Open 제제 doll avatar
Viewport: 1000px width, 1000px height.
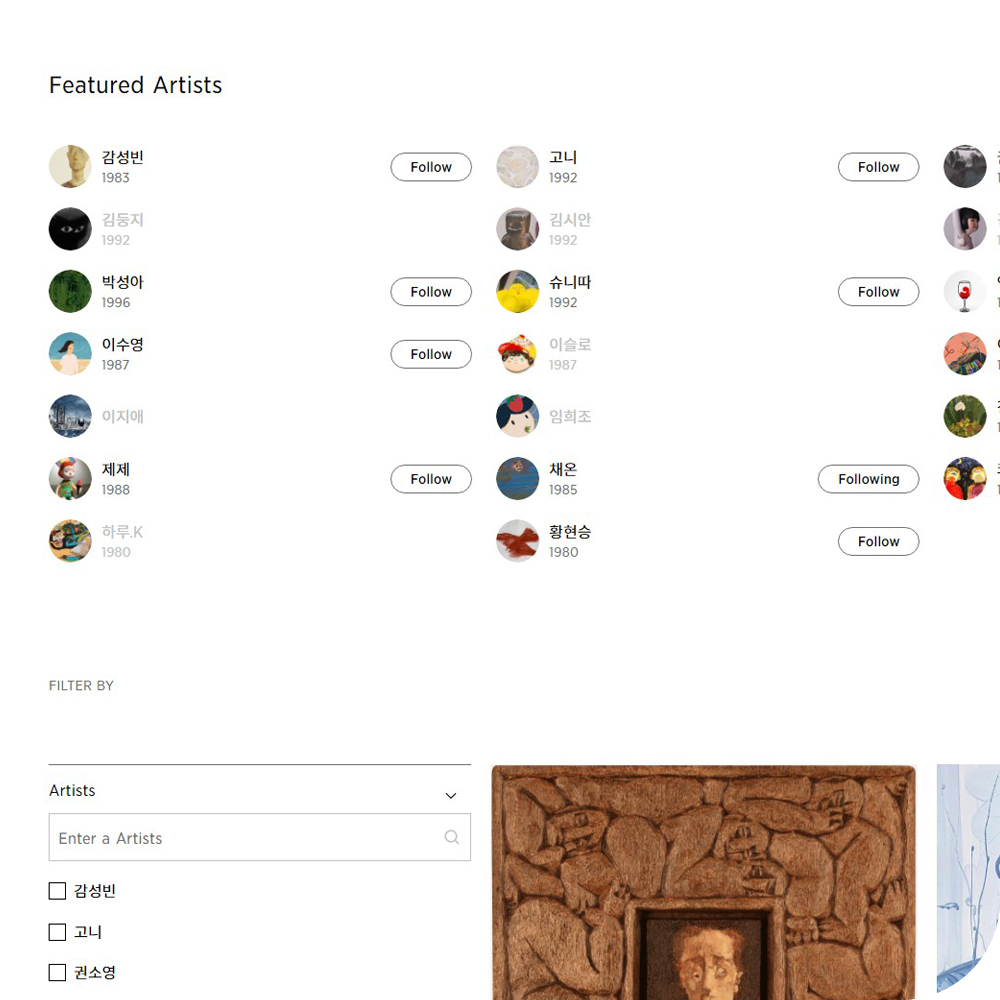pos(70,478)
